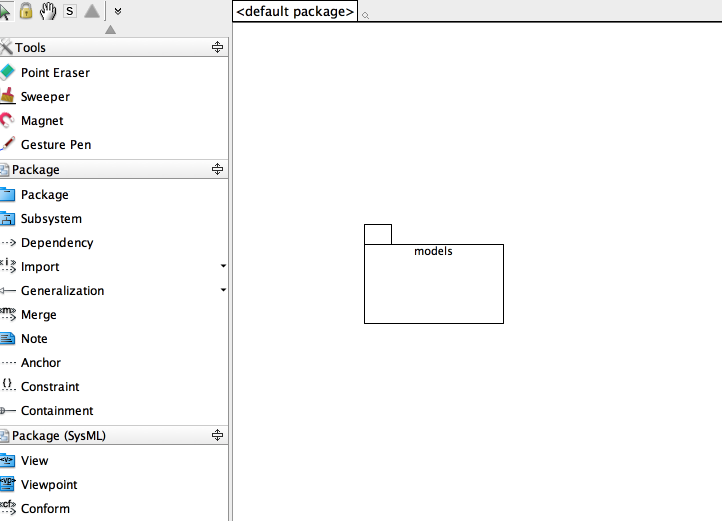This screenshot has height=521, width=722.
Task: Activate the hand pan tool
Action: point(47,11)
